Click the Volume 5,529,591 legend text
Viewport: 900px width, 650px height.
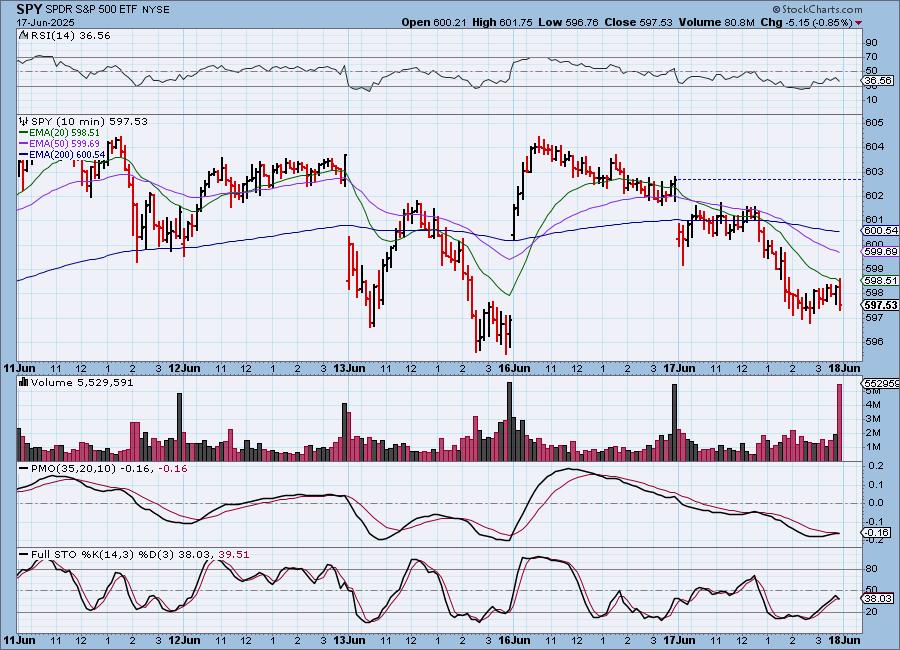(x=82, y=382)
